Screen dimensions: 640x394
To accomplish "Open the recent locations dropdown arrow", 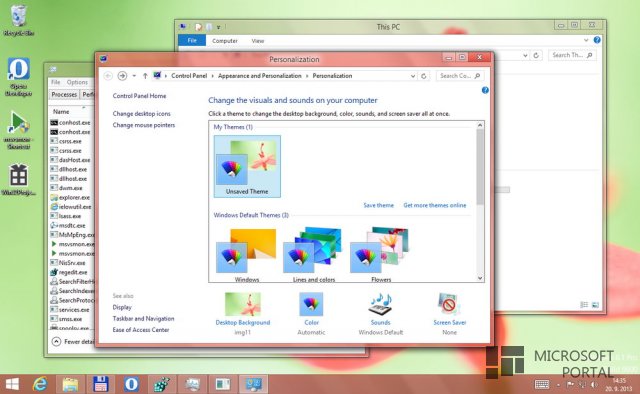I will (x=134, y=76).
